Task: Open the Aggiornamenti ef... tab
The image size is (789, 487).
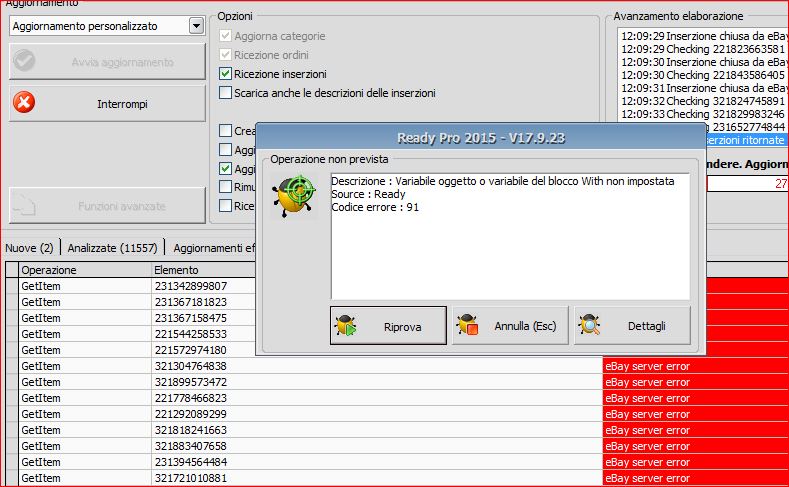Action: click(213, 248)
